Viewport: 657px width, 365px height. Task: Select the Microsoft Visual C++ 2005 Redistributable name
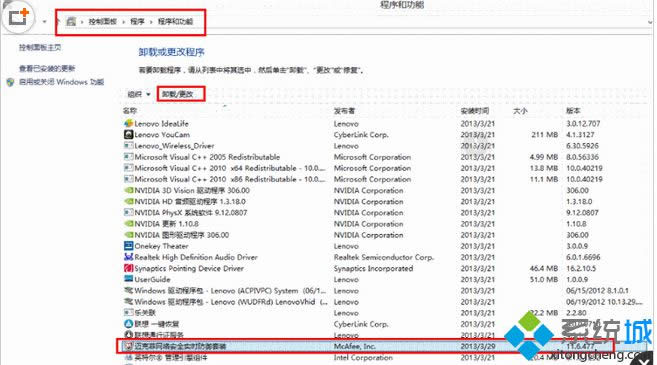click(x=207, y=157)
